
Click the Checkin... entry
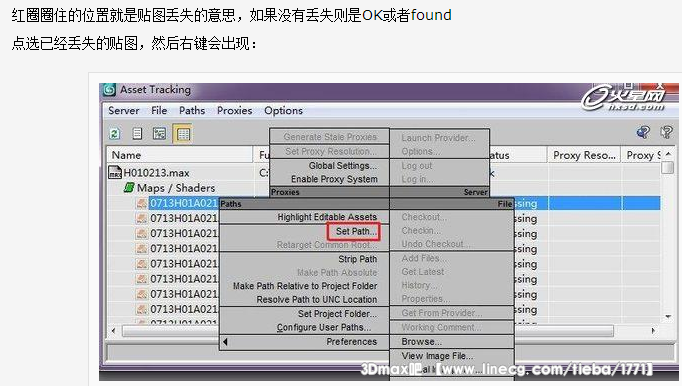click(x=421, y=230)
